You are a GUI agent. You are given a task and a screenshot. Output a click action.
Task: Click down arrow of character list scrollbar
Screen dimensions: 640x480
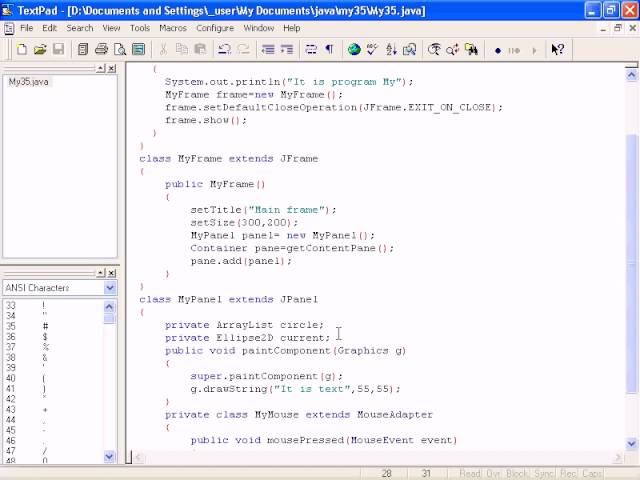109,456
